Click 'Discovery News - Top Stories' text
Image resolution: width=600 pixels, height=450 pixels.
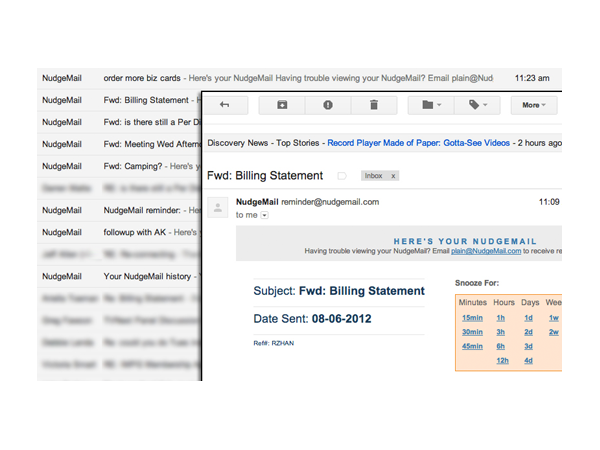(x=263, y=143)
